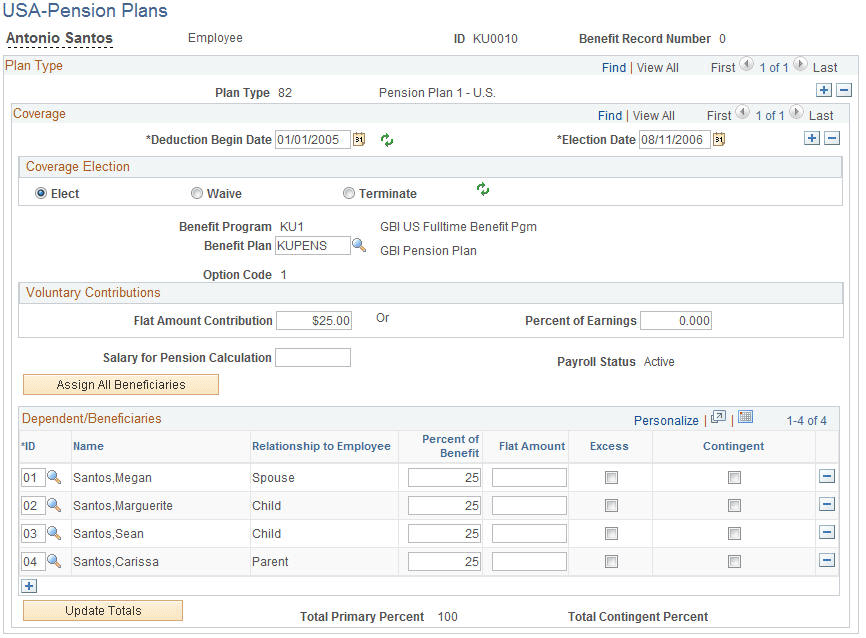Click the Assign All Beneficiaries button

point(120,384)
